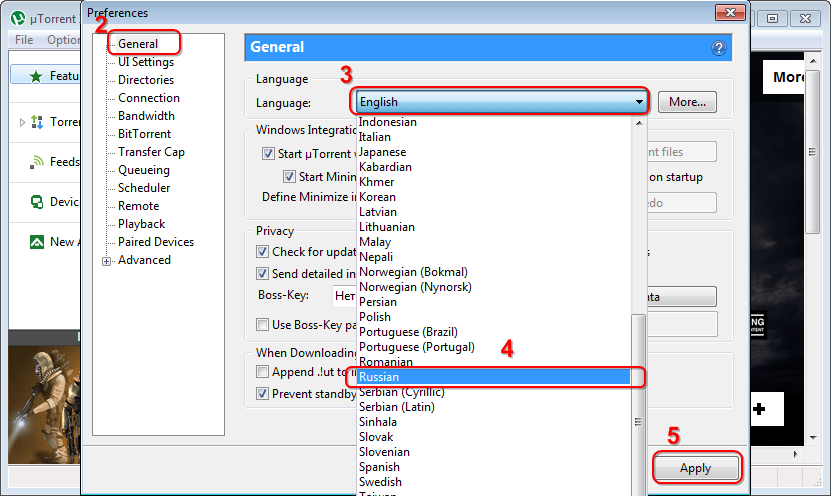Enable Use Boss-Key password checkbox
Image resolution: width=831 pixels, height=496 pixels.
pyautogui.click(x=262, y=324)
